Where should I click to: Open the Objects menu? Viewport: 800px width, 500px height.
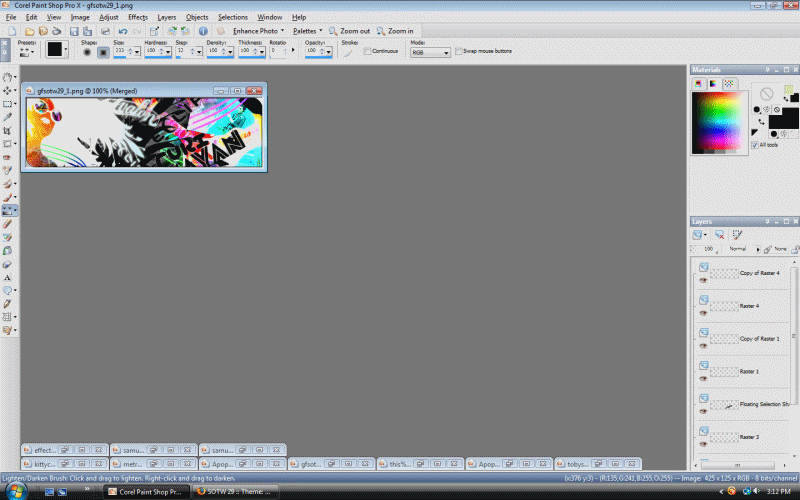coord(197,17)
